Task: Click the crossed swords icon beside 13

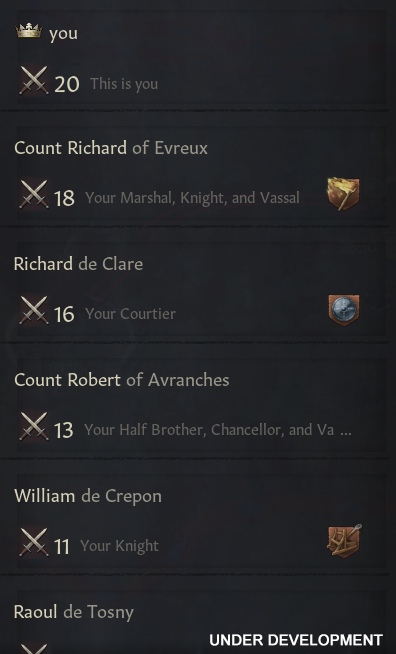Action: tap(34, 426)
